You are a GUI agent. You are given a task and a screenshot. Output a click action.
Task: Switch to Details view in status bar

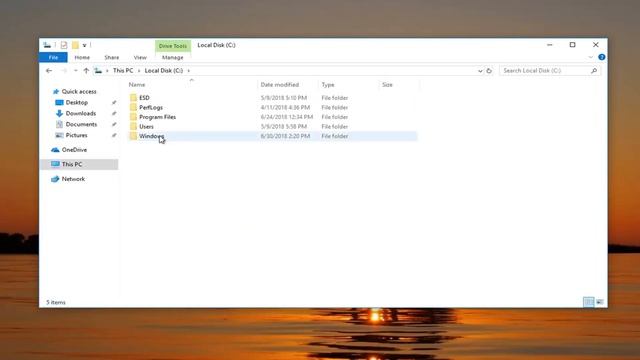point(589,302)
